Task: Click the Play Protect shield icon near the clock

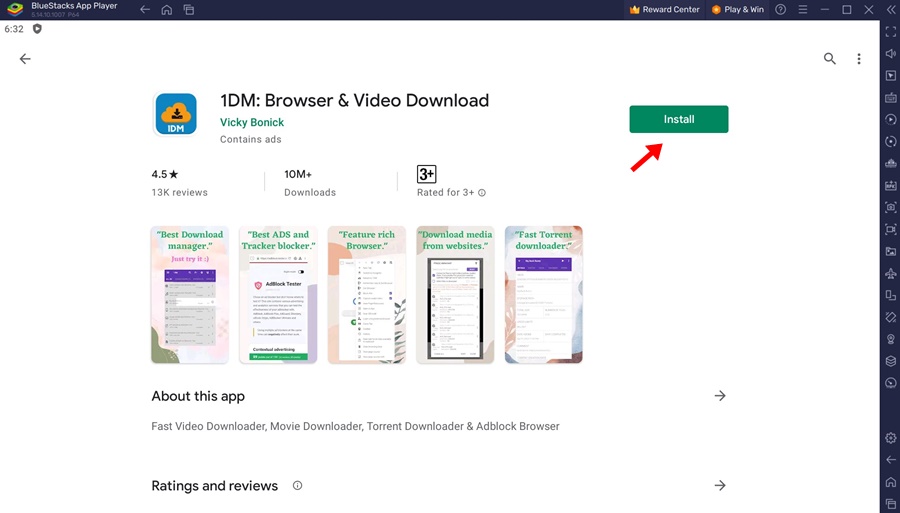Action: coord(37,29)
